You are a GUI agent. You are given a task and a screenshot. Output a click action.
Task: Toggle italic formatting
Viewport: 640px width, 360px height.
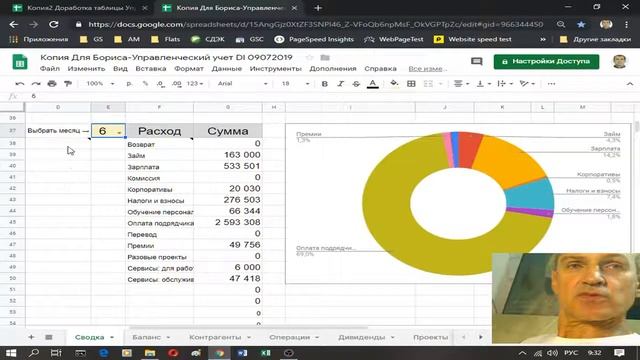tap(340, 84)
